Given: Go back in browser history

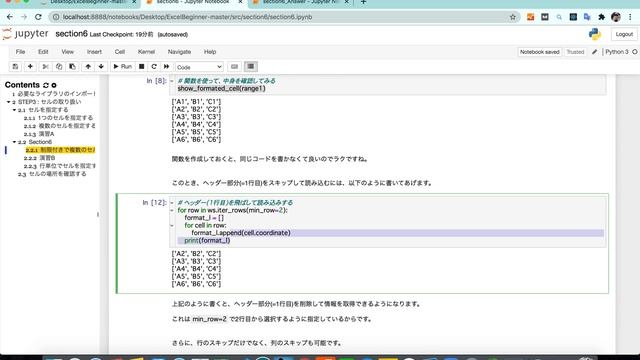Looking at the screenshot, I should coord(10,17).
